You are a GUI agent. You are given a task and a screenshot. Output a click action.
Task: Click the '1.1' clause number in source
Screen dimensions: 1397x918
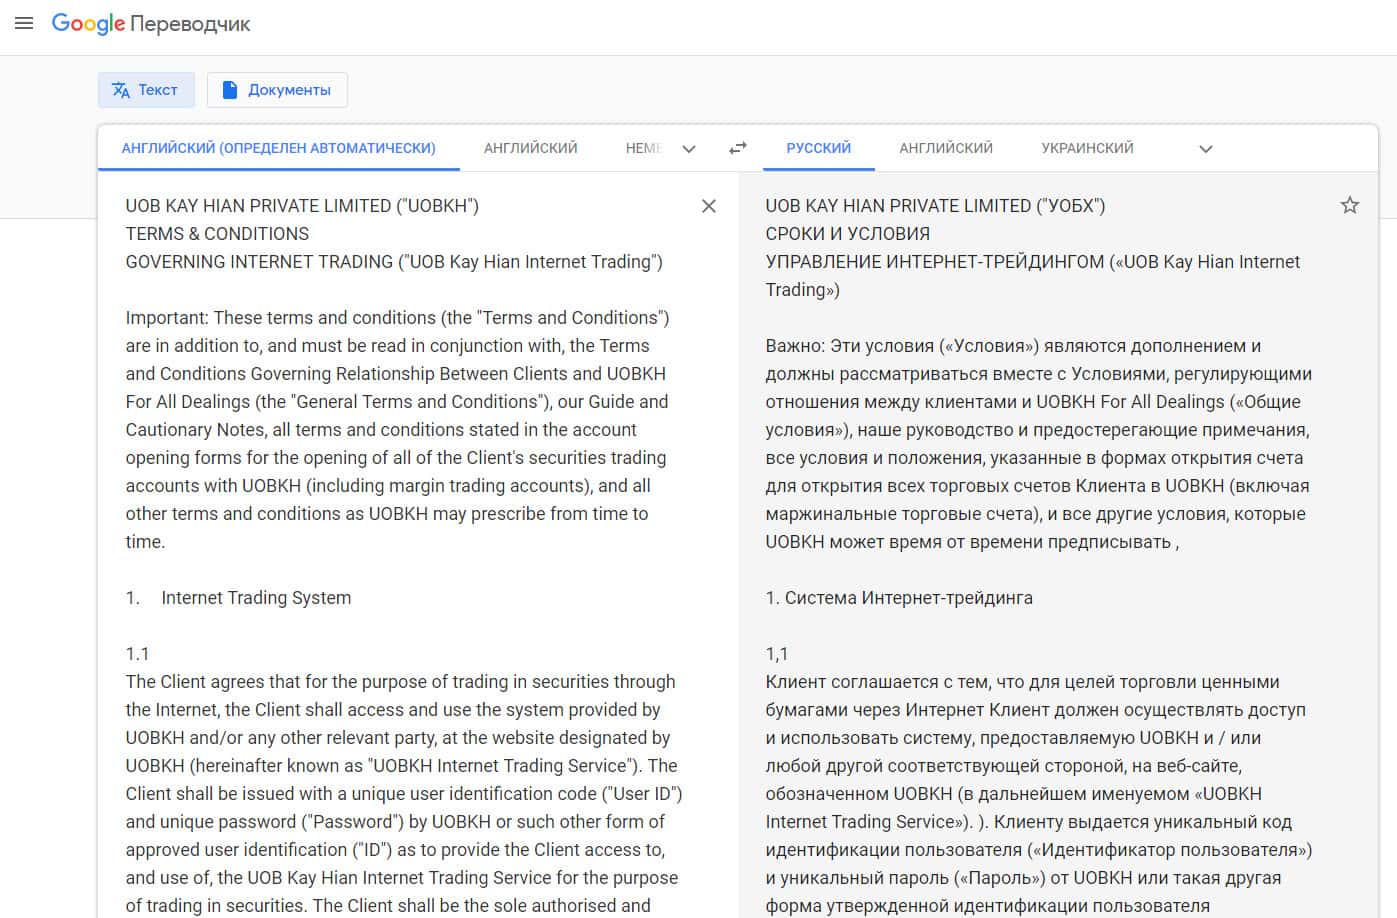click(x=137, y=654)
